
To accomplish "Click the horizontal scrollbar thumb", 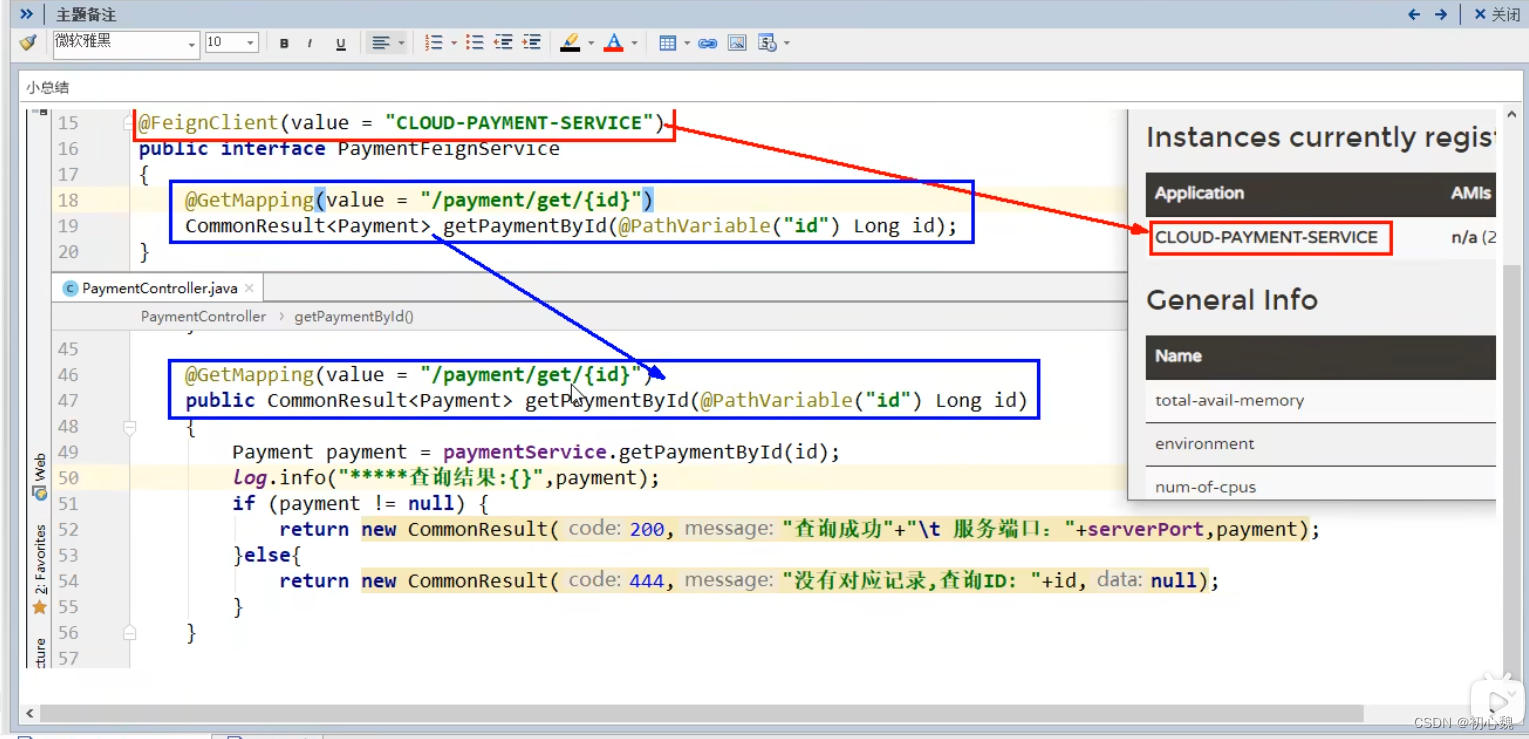I will 702,714.
